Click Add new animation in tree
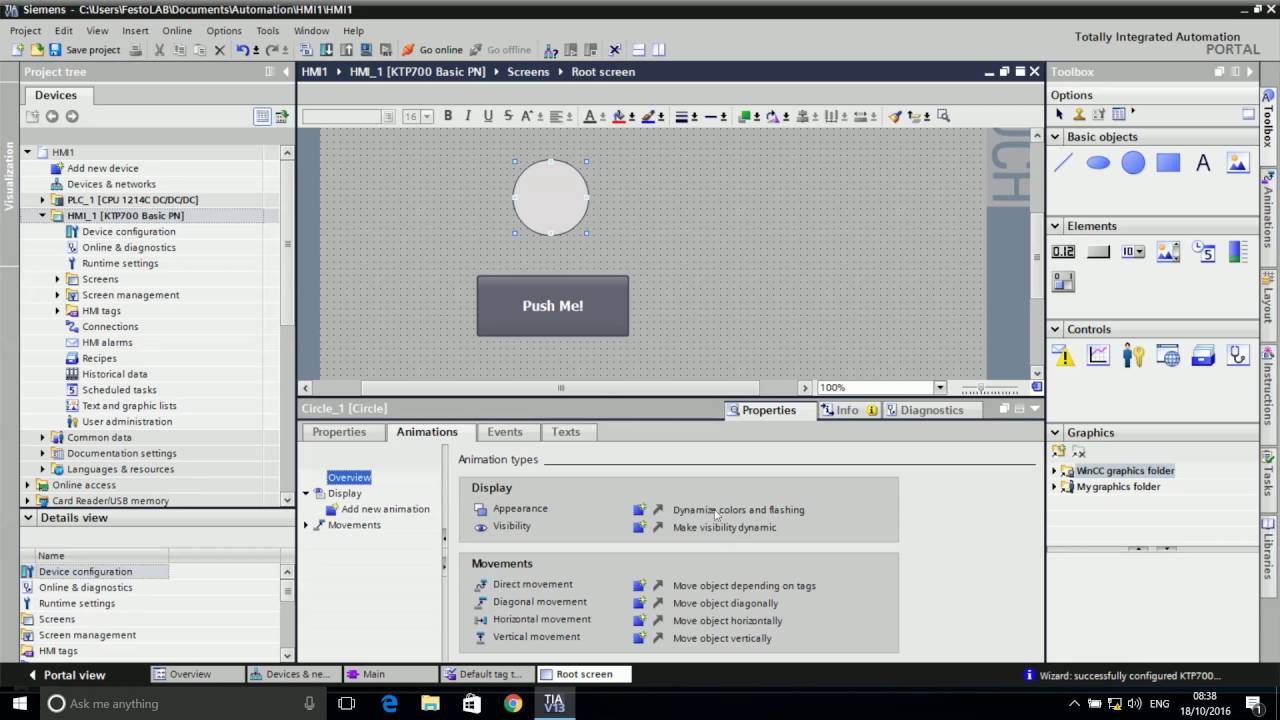Viewport: 1280px width, 720px height. (385, 509)
